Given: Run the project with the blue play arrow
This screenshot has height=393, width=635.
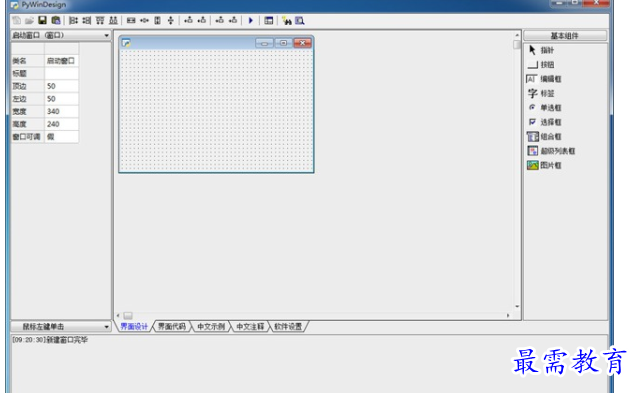Looking at the screenshot, I should click(x=251, y=20).
